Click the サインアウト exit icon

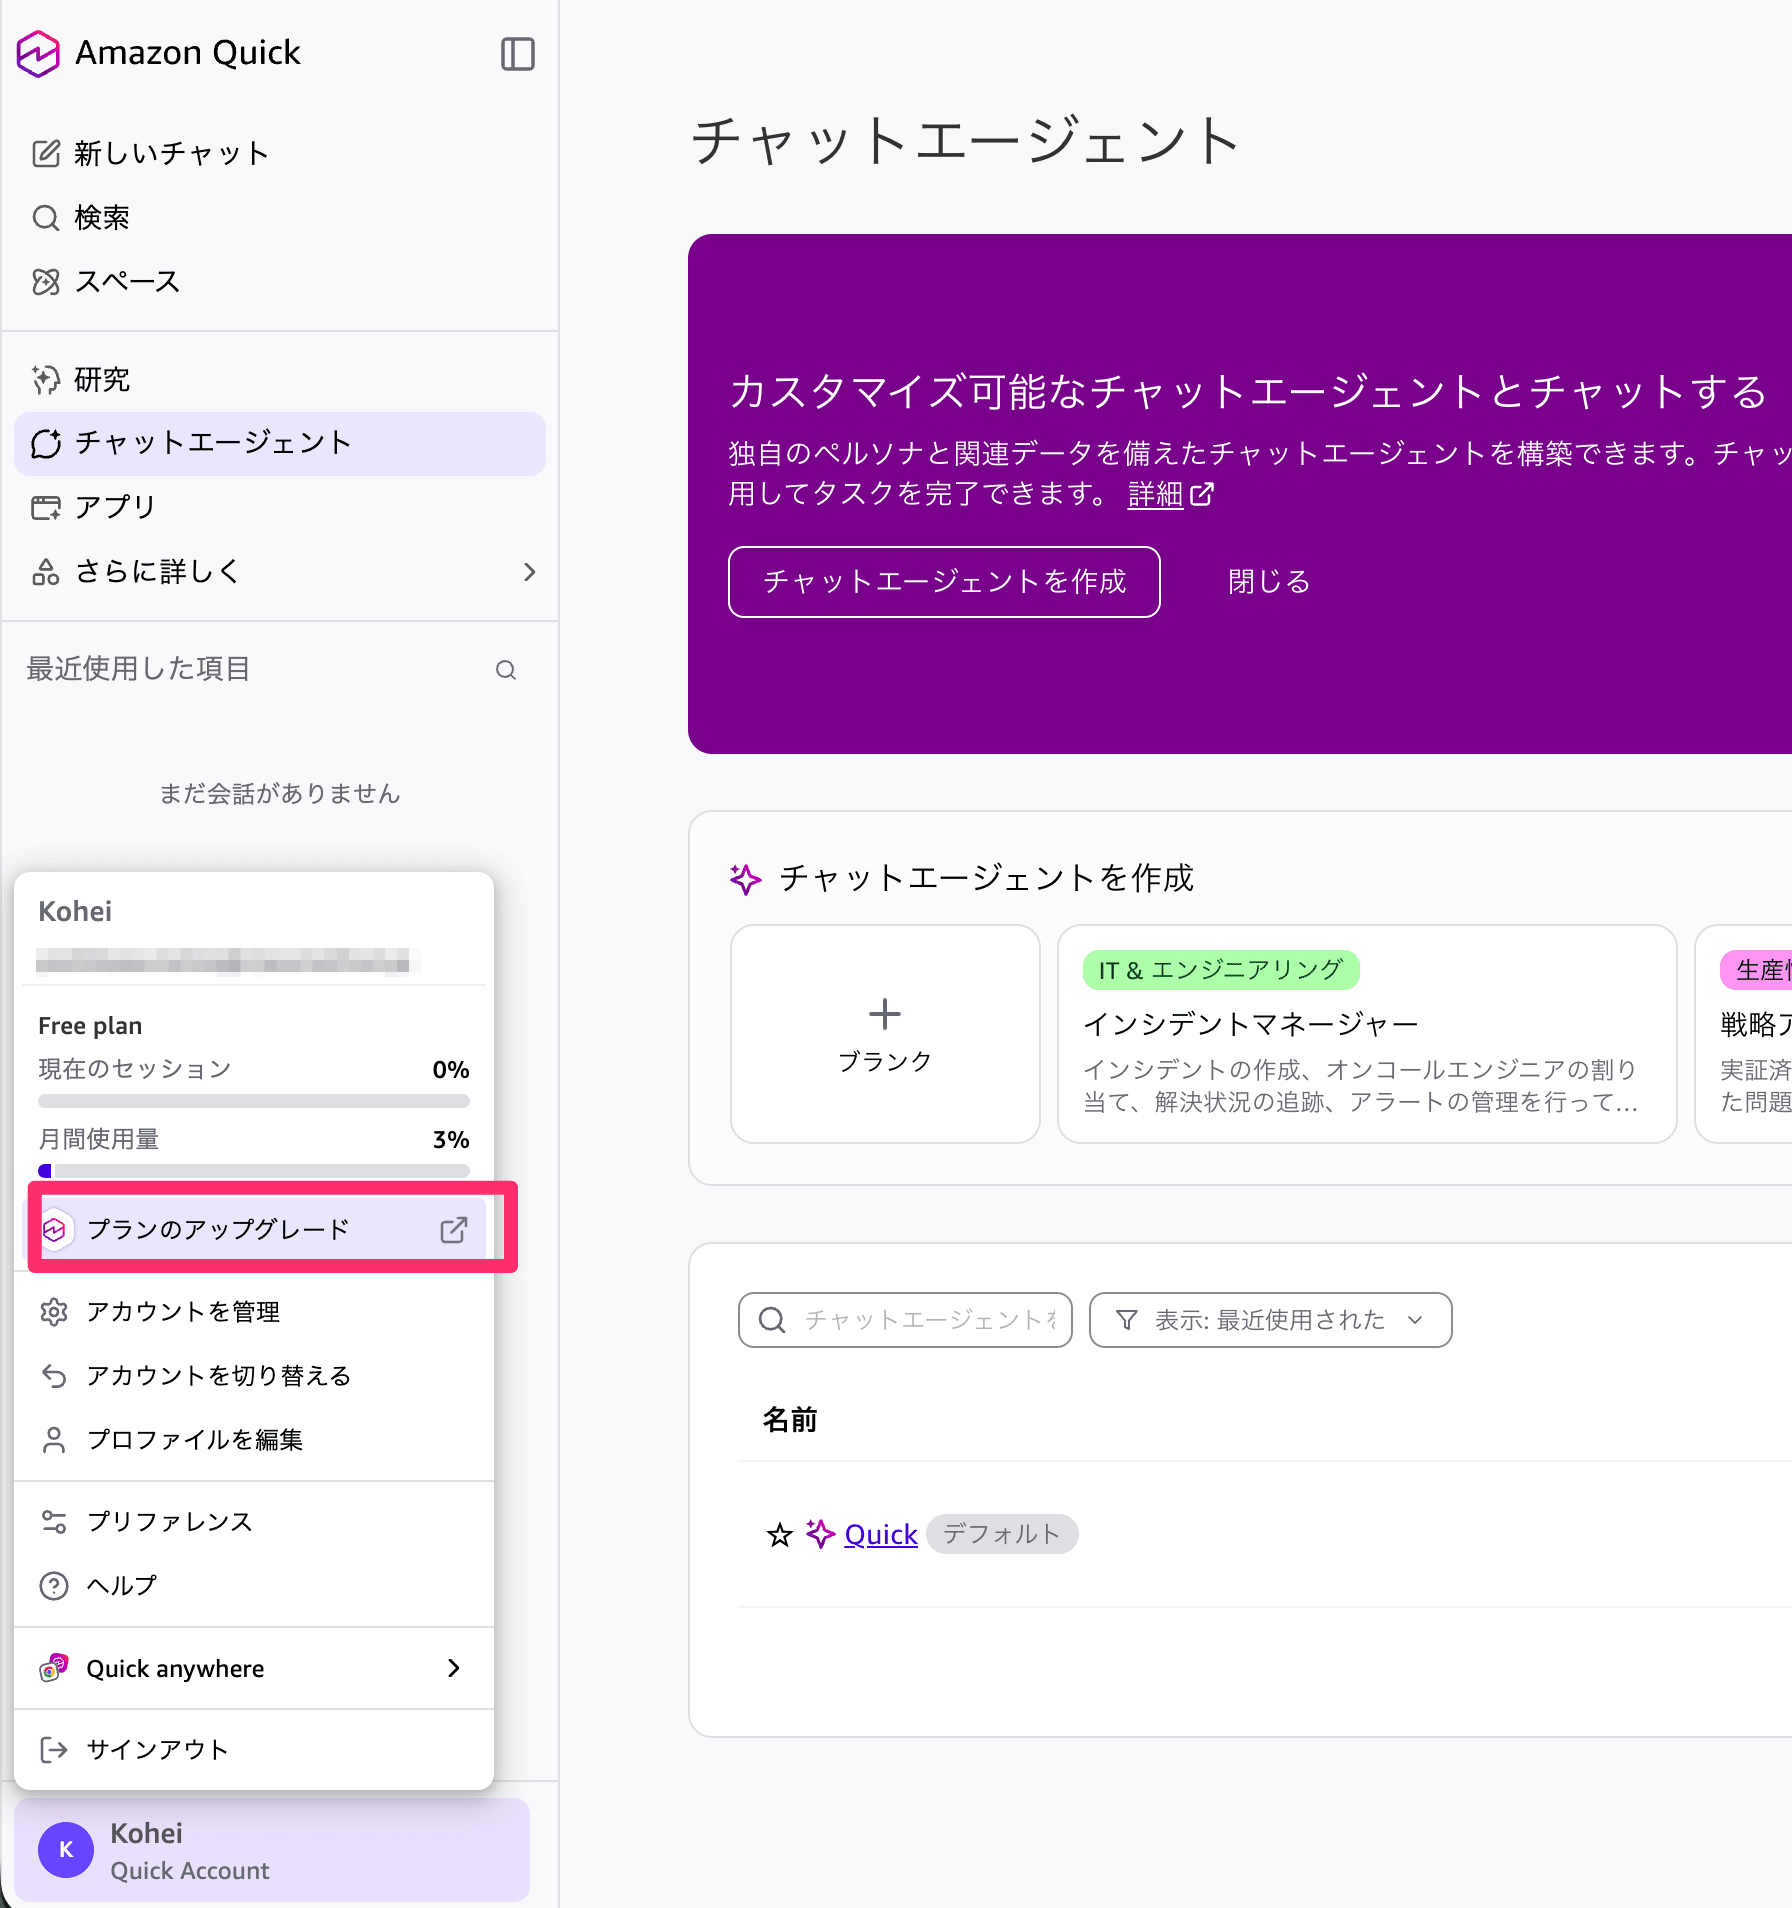pos(54,1750)
